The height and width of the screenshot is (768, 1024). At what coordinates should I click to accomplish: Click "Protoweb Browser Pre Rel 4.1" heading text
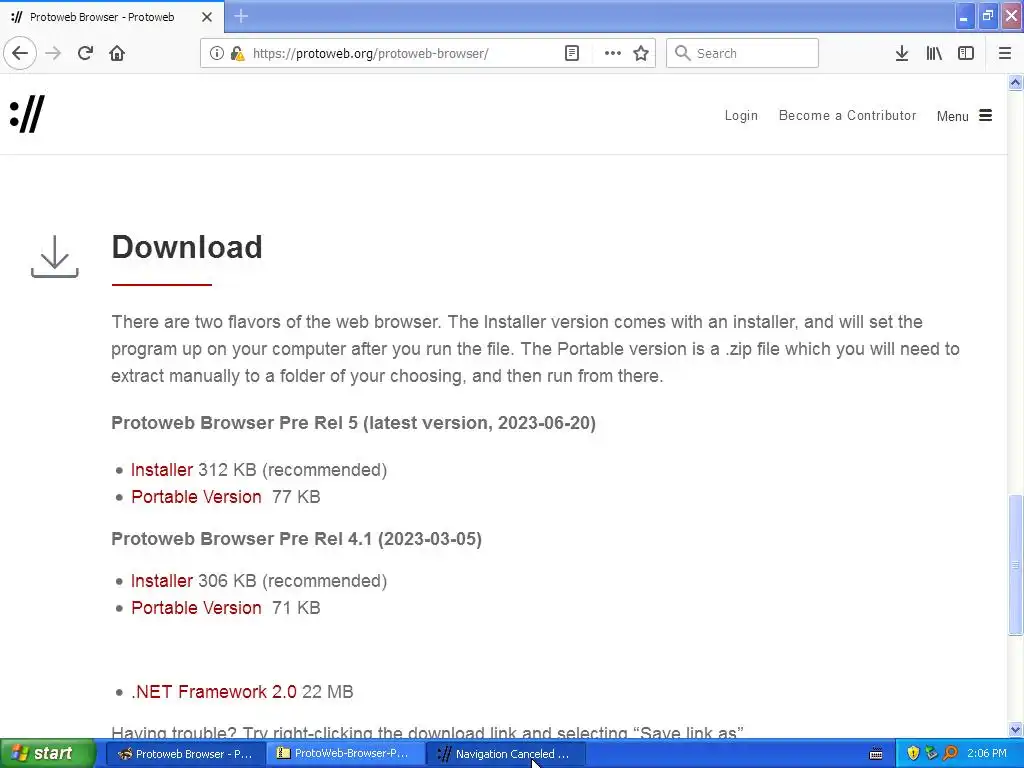point(242,539)
